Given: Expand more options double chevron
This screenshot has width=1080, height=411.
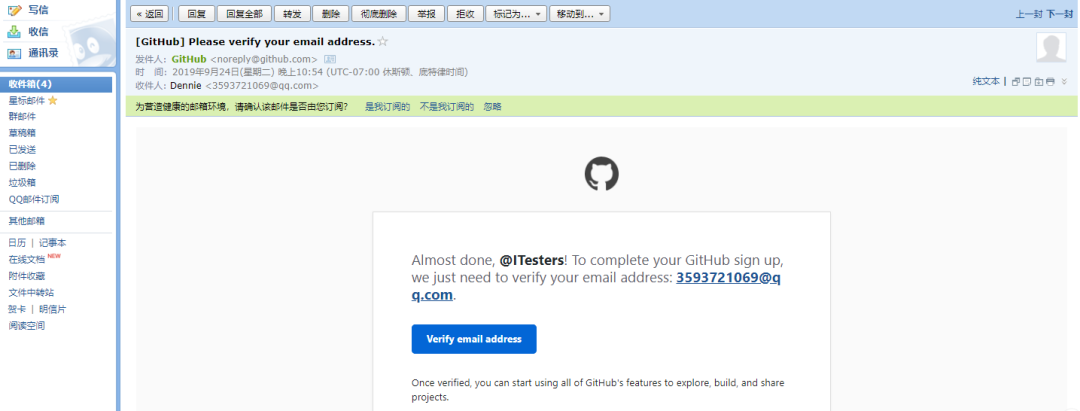Looking at the screenshot, I should (1064, 81).
